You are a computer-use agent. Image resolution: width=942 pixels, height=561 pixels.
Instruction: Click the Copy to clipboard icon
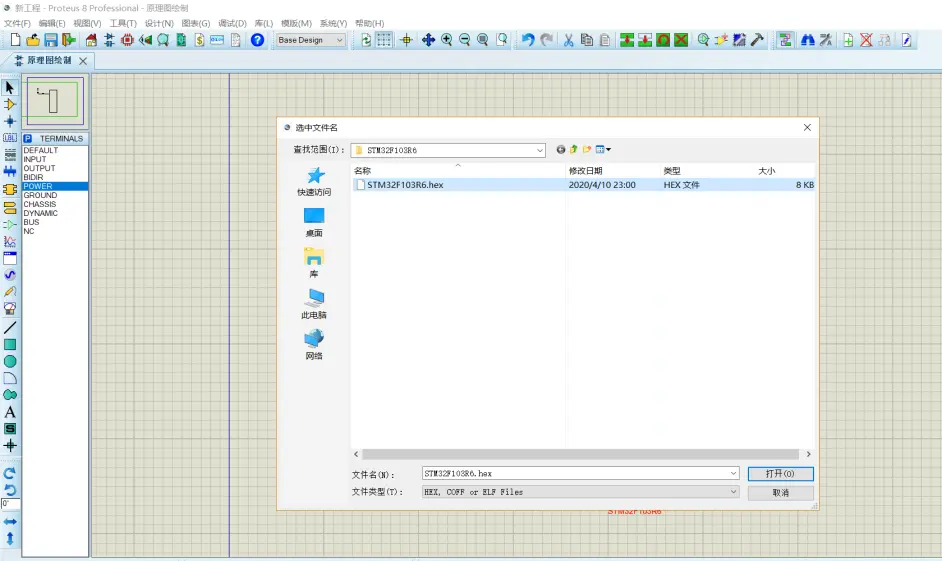point(586,40)
